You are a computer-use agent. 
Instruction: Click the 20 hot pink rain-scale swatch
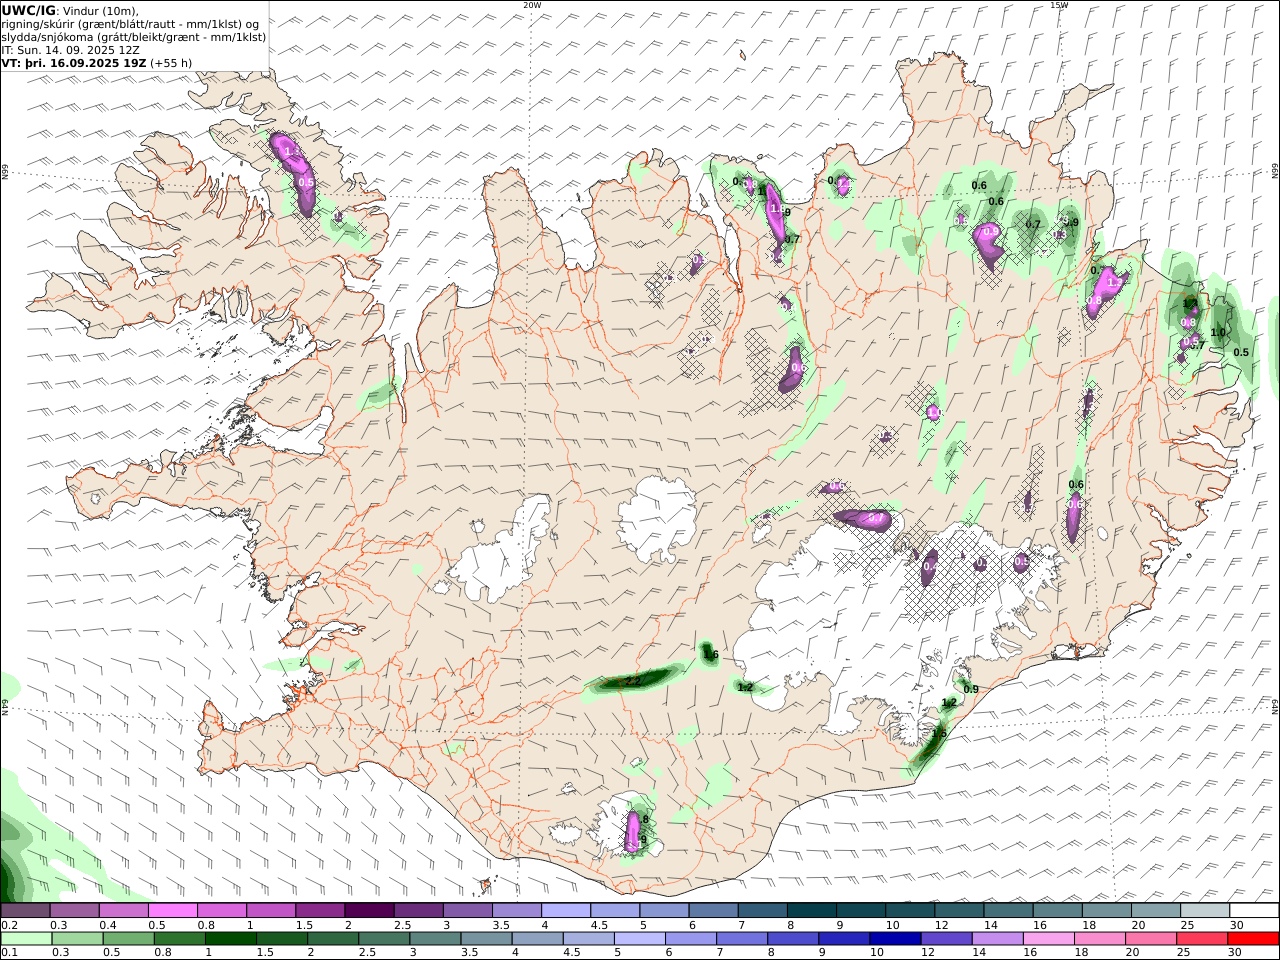[x=1150, y=939]
